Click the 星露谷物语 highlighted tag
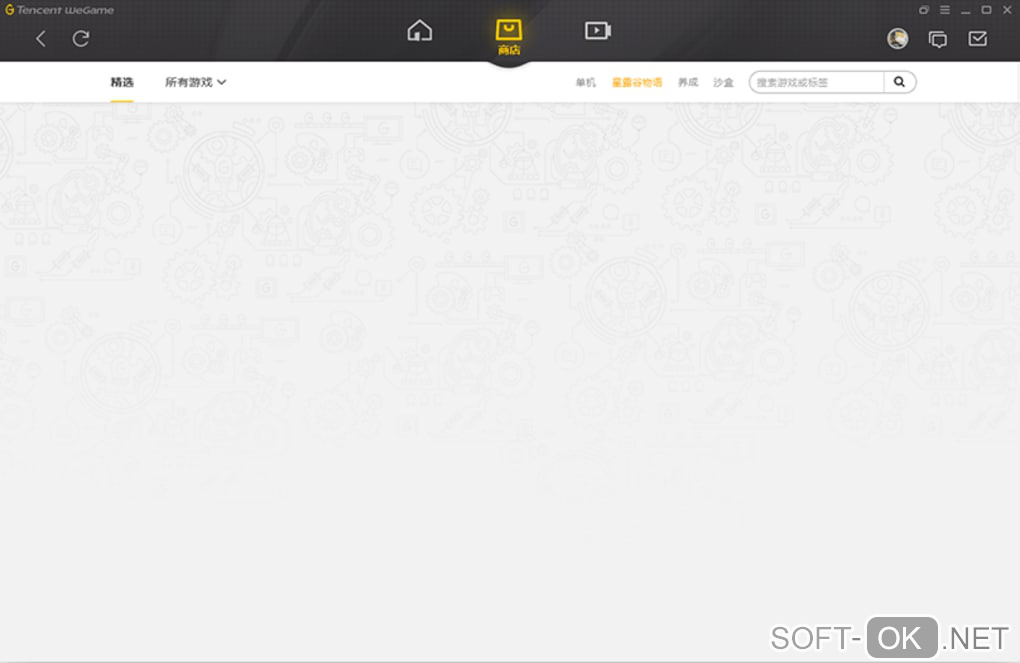Screen dimensions: 1020x663 (637, 83)
